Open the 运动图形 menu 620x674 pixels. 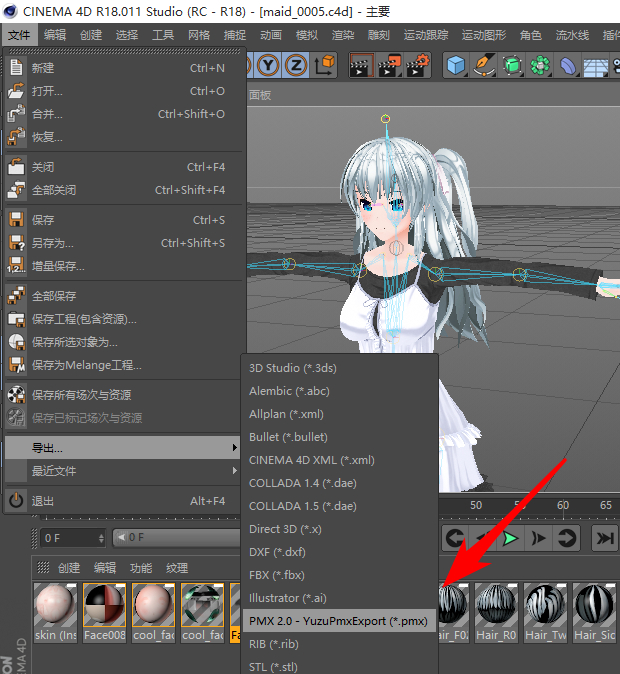coord(484,35)
